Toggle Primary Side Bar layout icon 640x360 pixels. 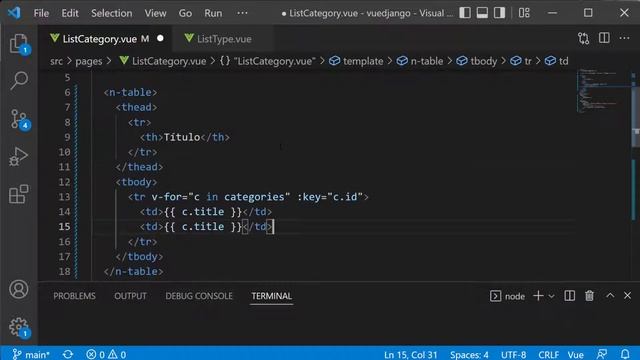point(465,13)
